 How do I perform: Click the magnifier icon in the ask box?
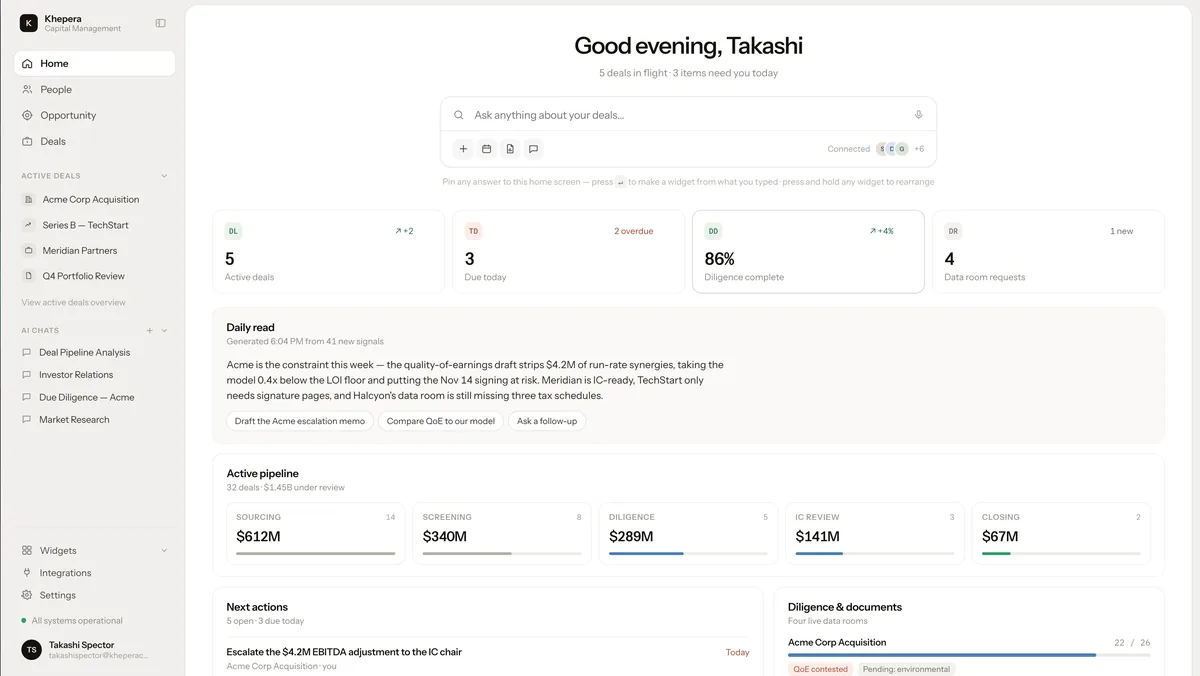click(459, 115)
